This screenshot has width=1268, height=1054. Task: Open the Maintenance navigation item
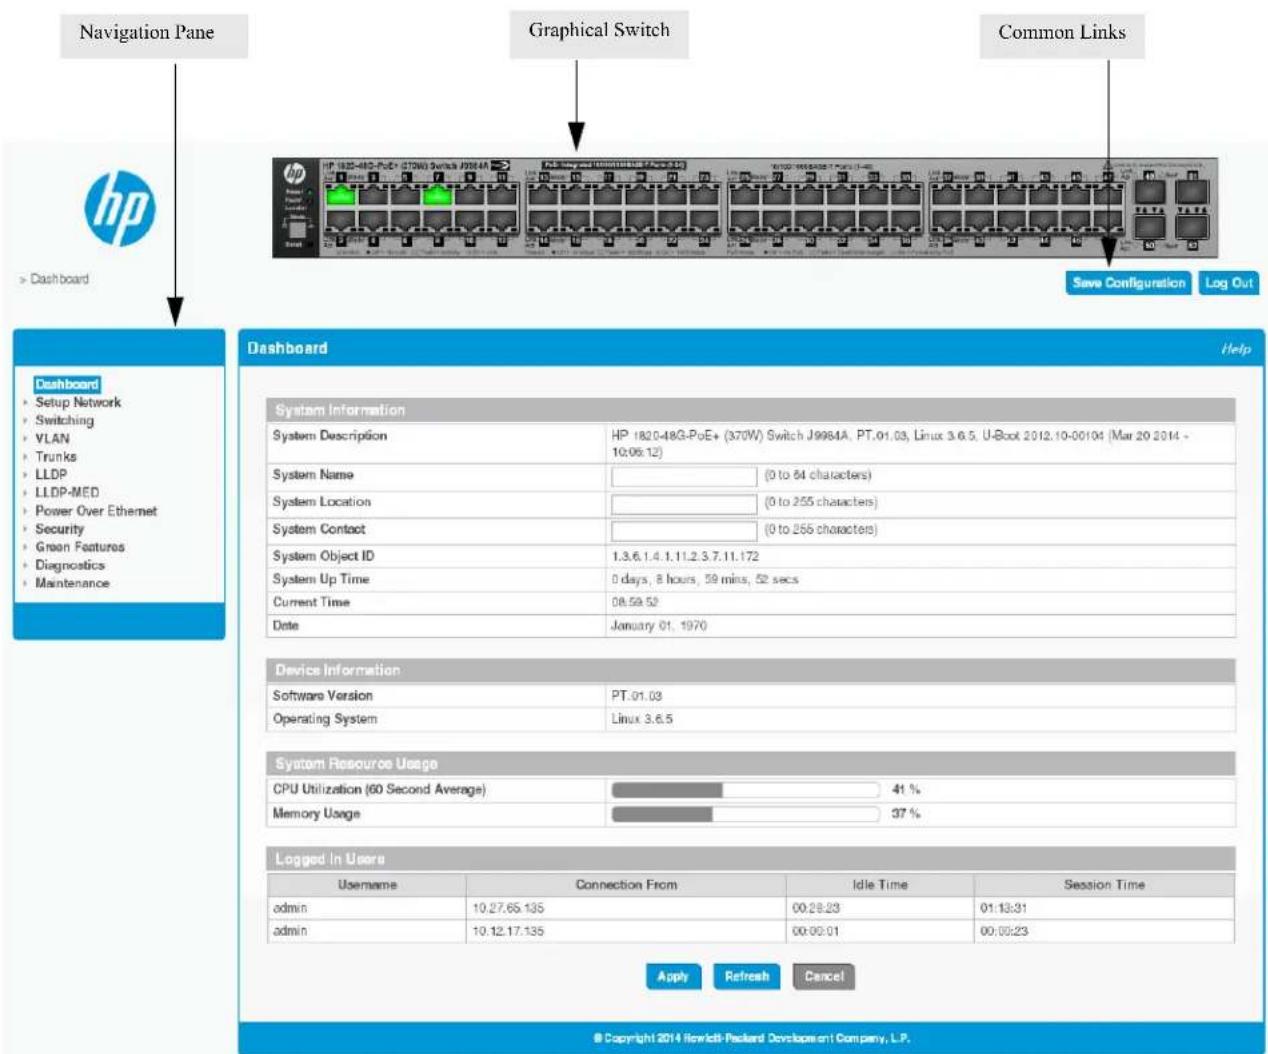72,583
